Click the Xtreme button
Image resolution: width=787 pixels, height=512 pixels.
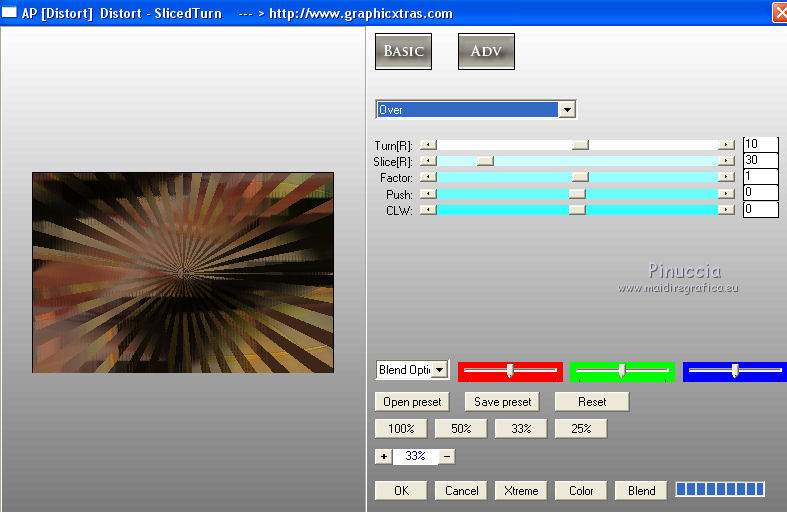(x=521, y=490)
